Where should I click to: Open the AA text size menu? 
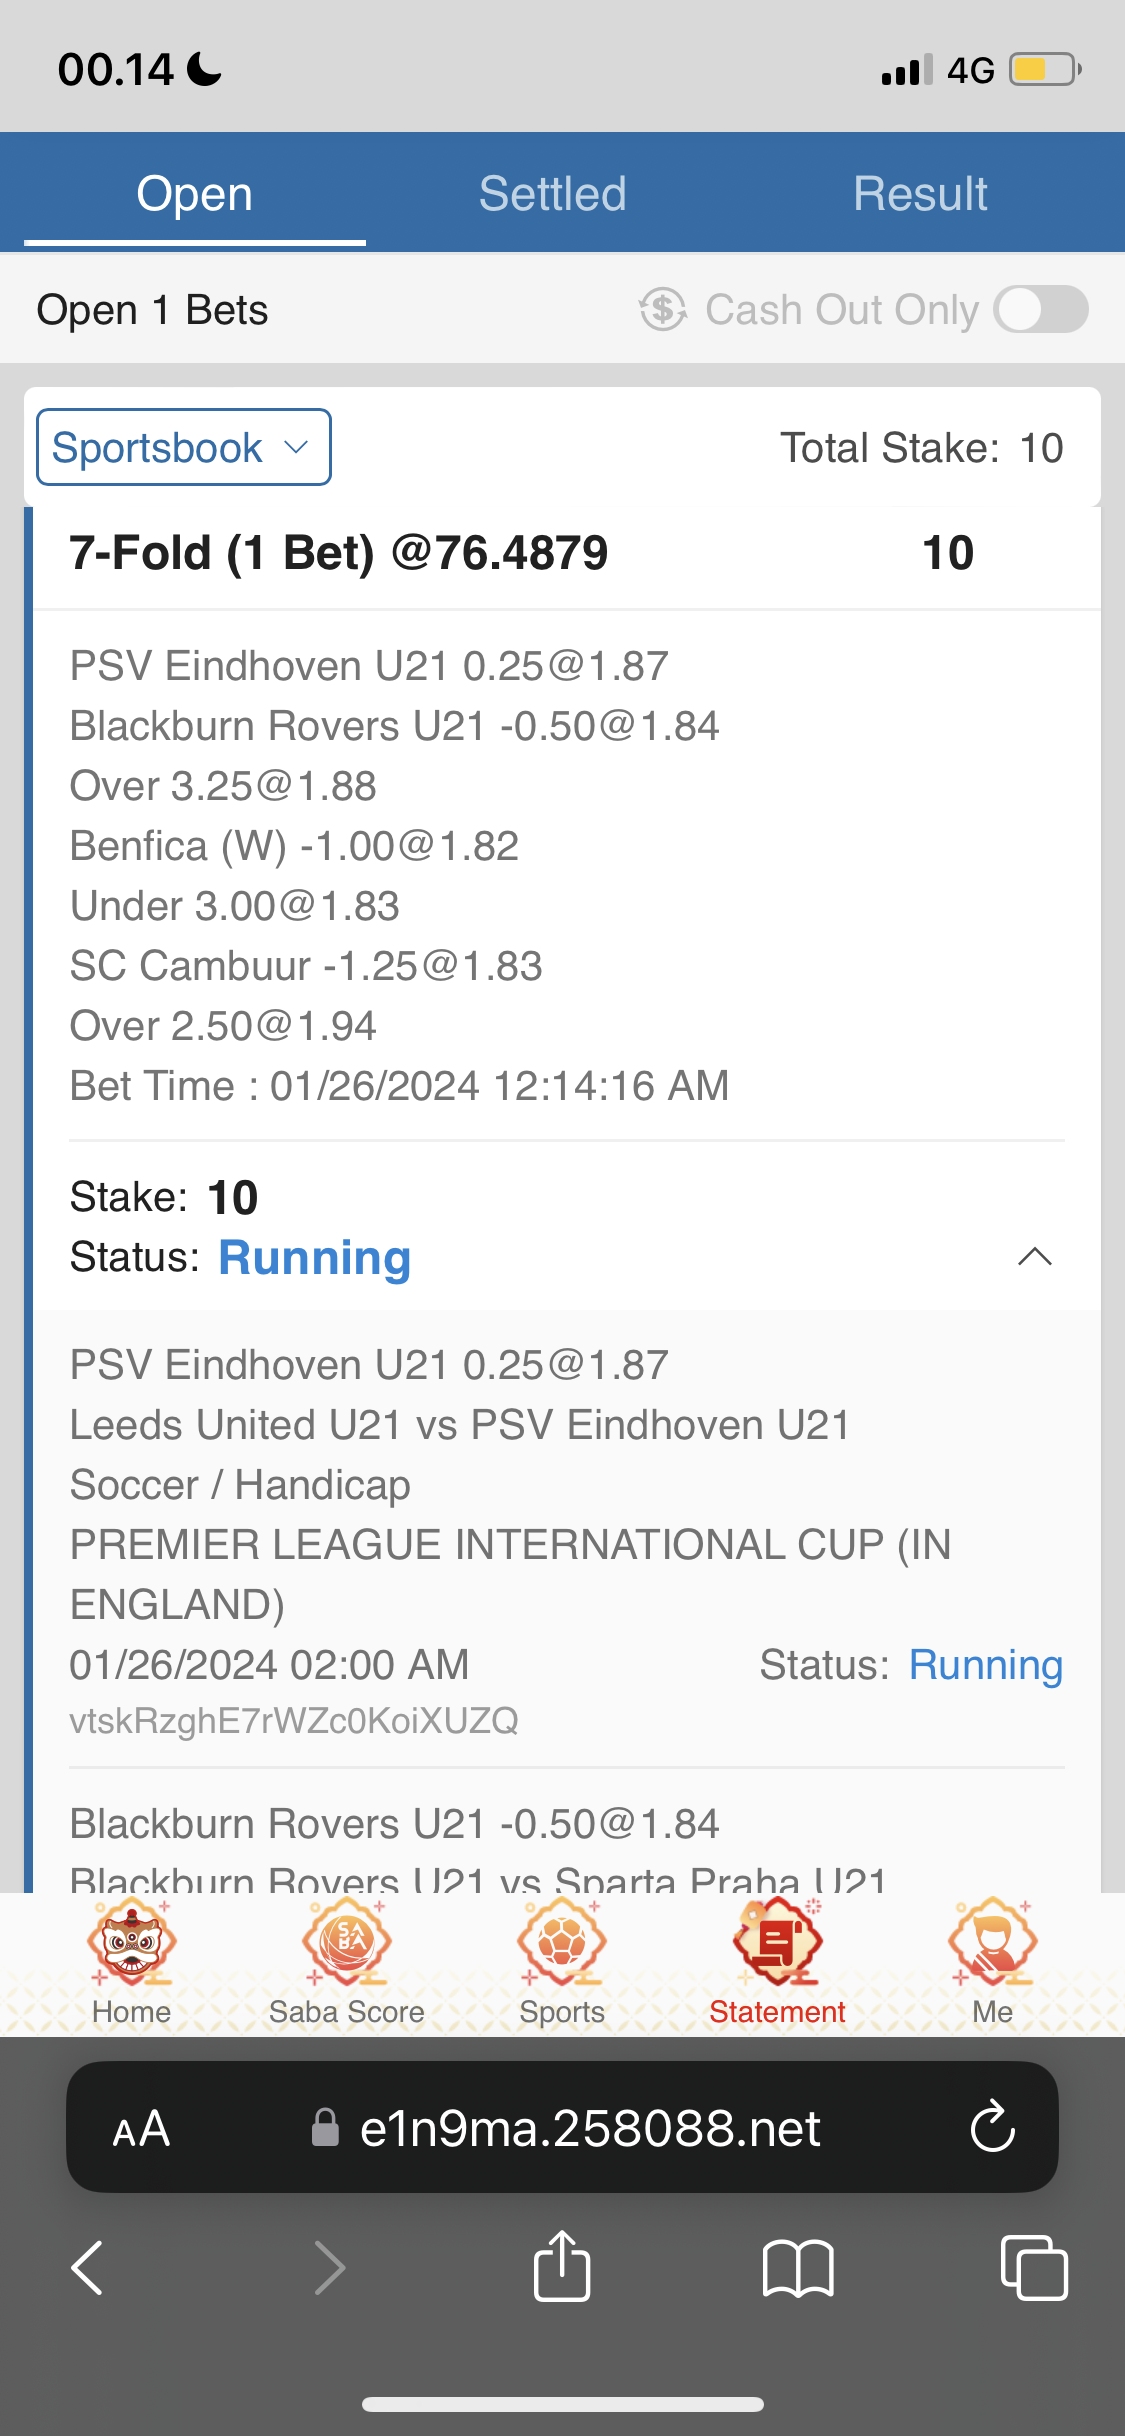[141, 2128]
